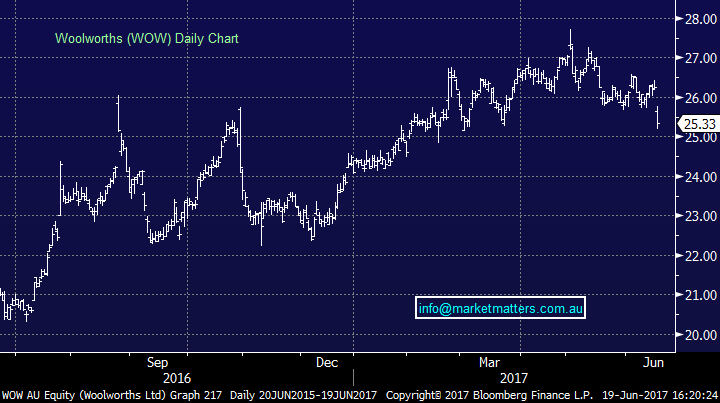Click the Sep month axis label
The width and height of the screenshot is (720, 403).
click(x=158, y=363)
